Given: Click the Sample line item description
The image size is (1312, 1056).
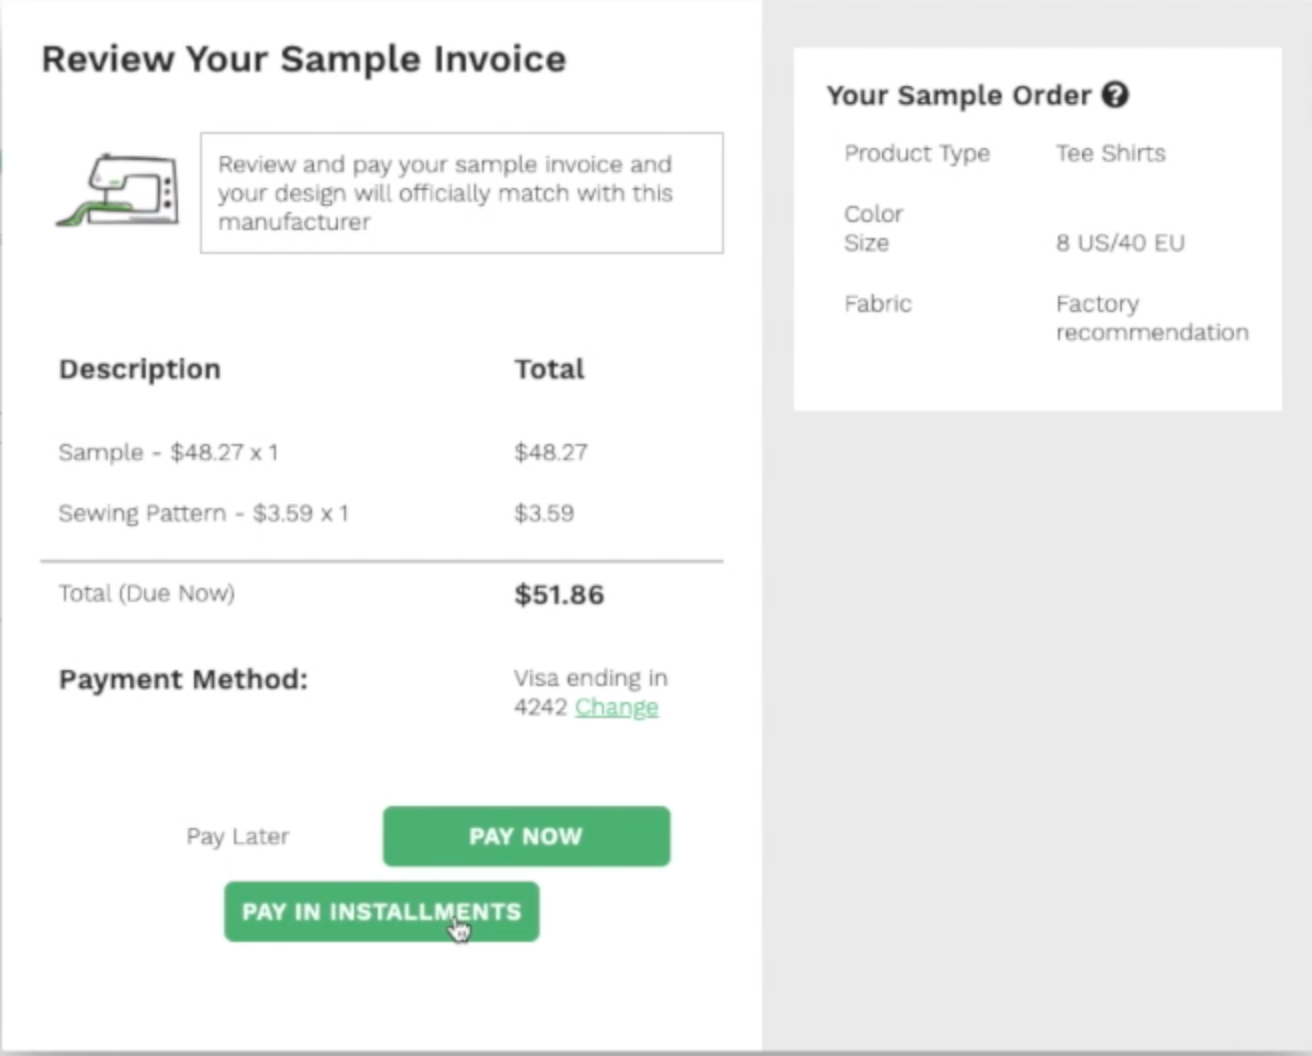Looking at the screenshot, I should pyautogui.click(x=168, y=452).
